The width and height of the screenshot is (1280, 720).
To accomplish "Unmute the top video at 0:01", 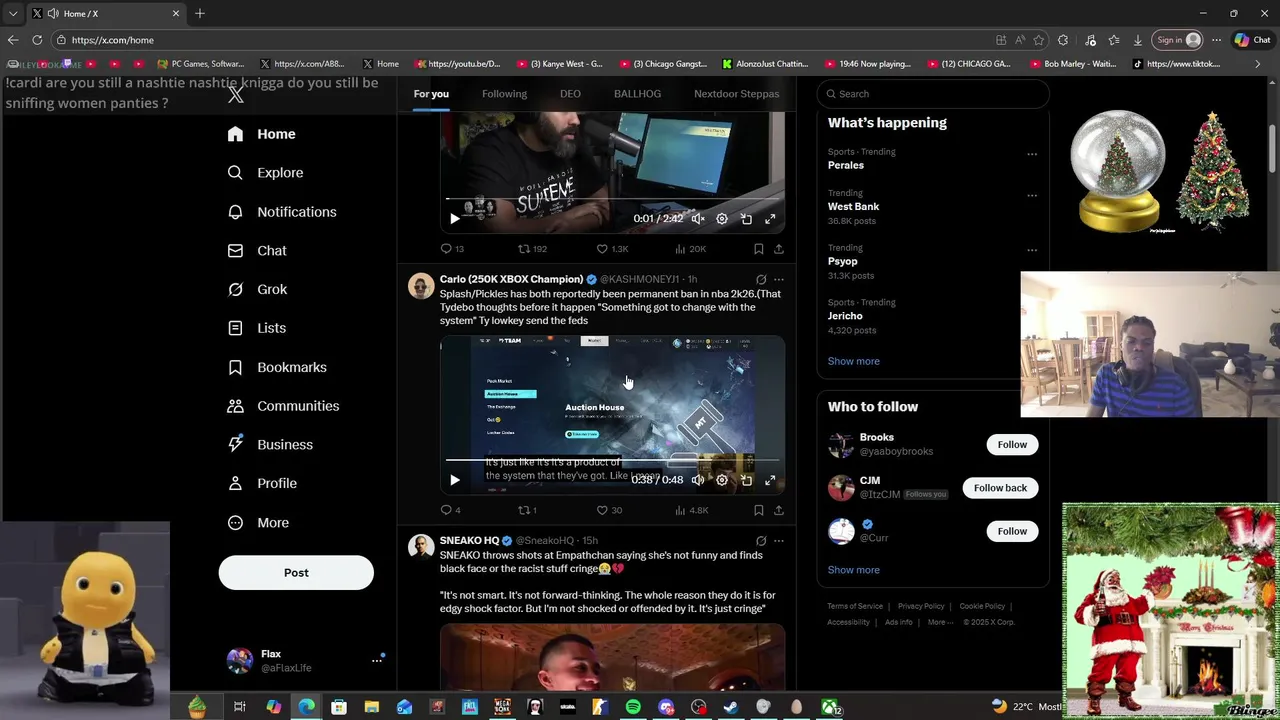I will tap(698, 219).
